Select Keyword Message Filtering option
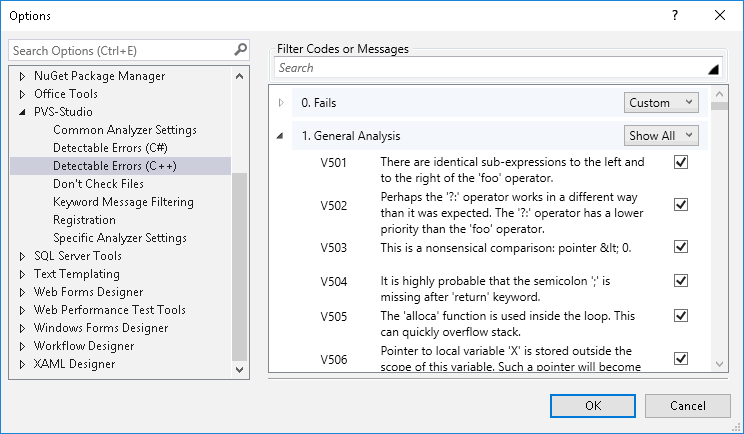This screenshot has height=434, width=744. tap(123, 202)
